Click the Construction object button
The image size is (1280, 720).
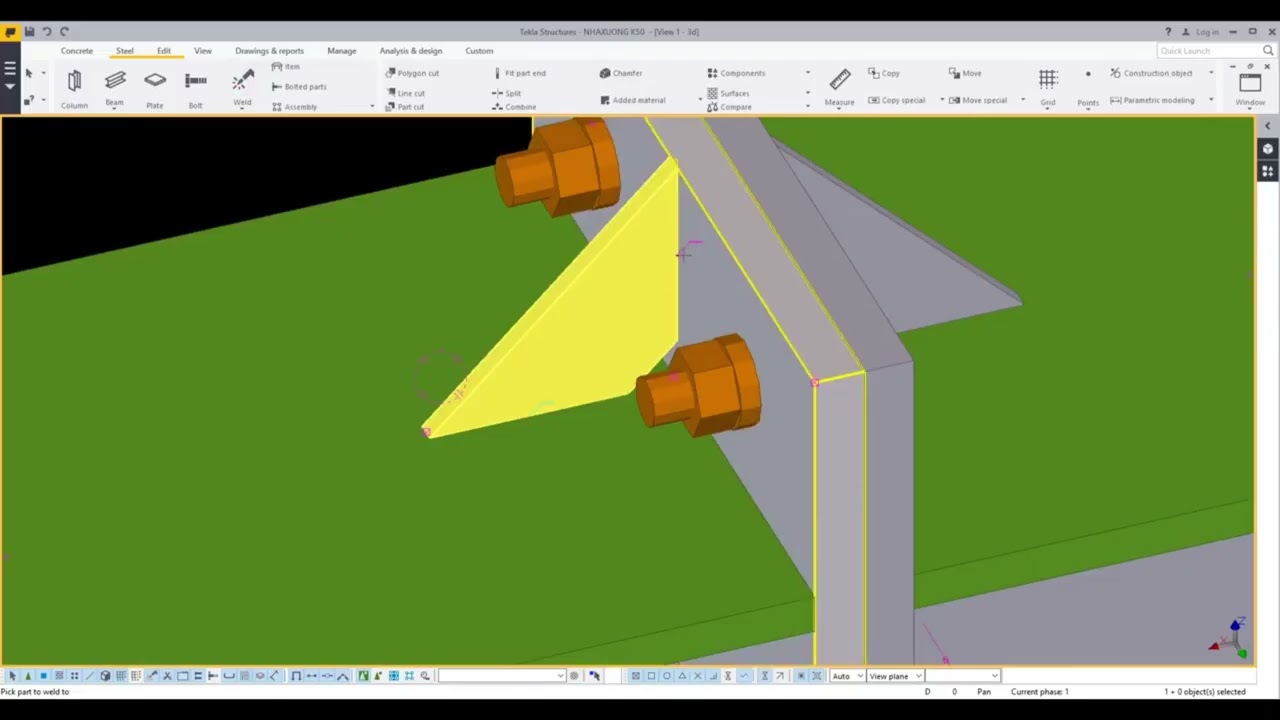coord(1151,73)
